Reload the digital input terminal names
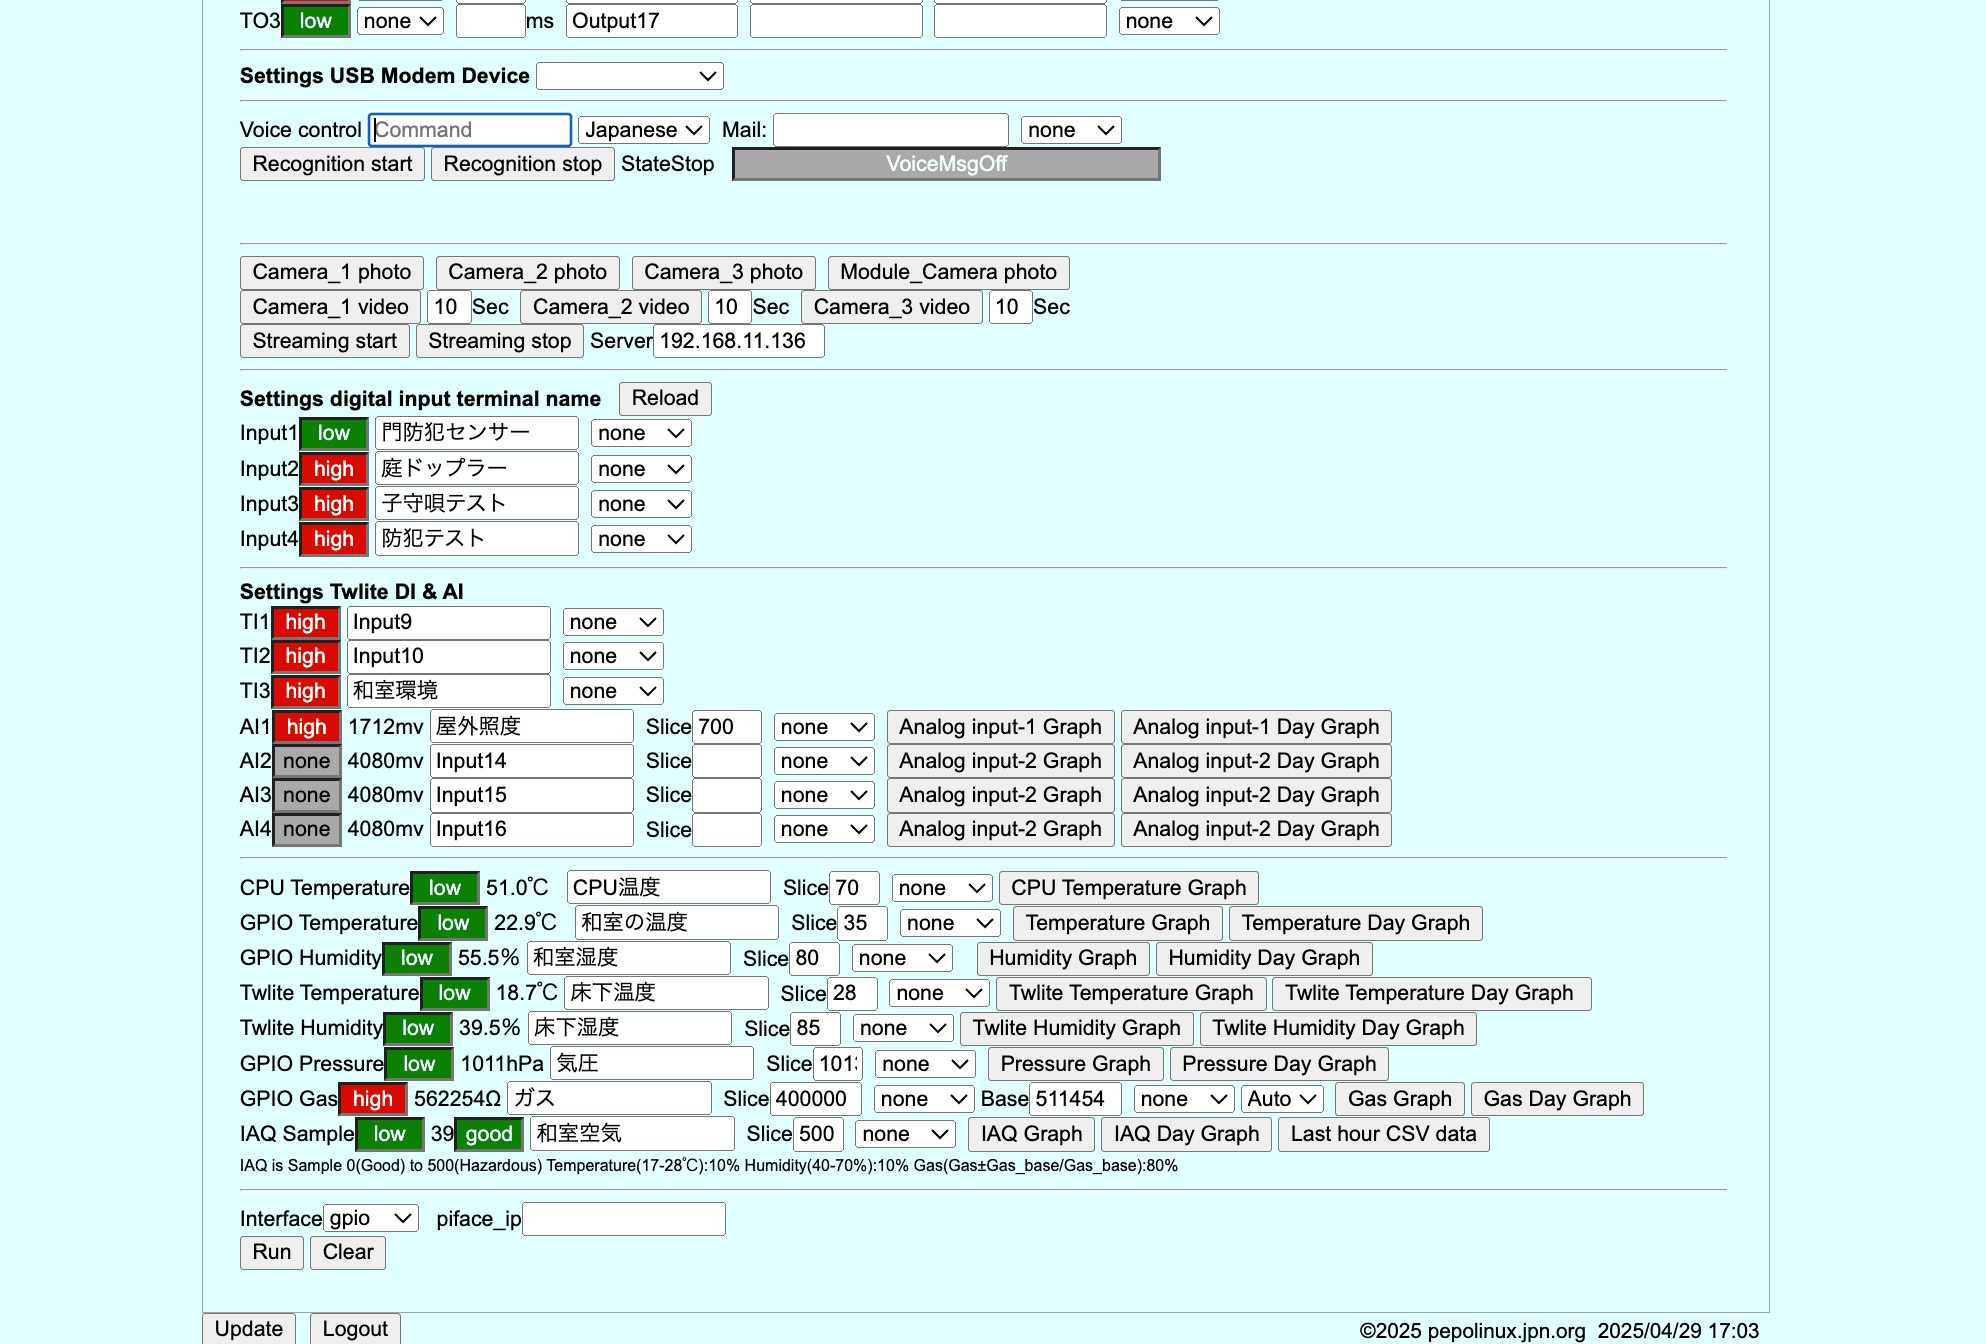This screenshot has width=1986, height=1344. (x=664, y=398)
